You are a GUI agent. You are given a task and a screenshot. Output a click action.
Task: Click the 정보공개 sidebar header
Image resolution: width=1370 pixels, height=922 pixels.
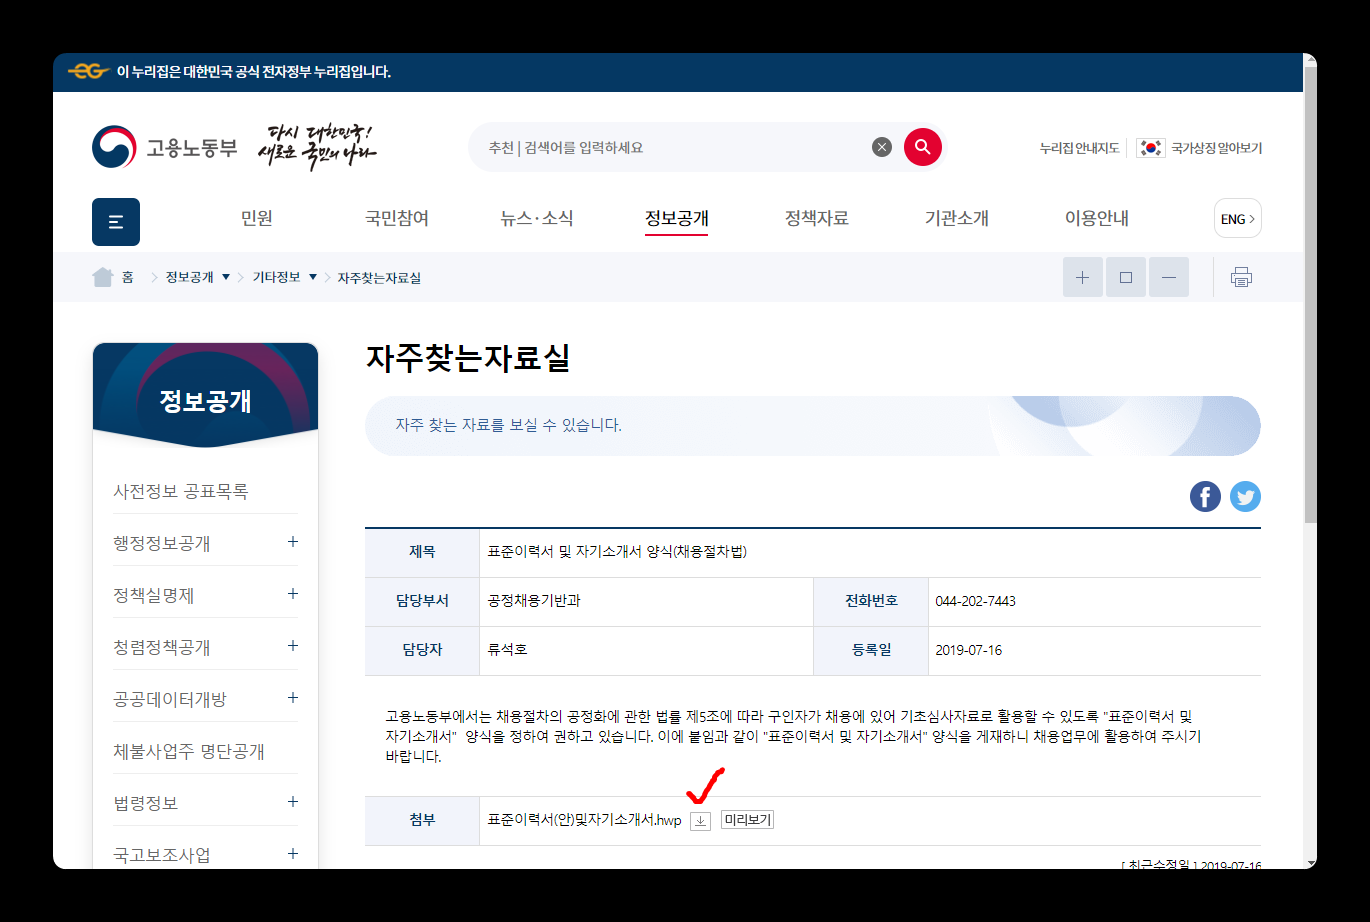tap(205, 401)
